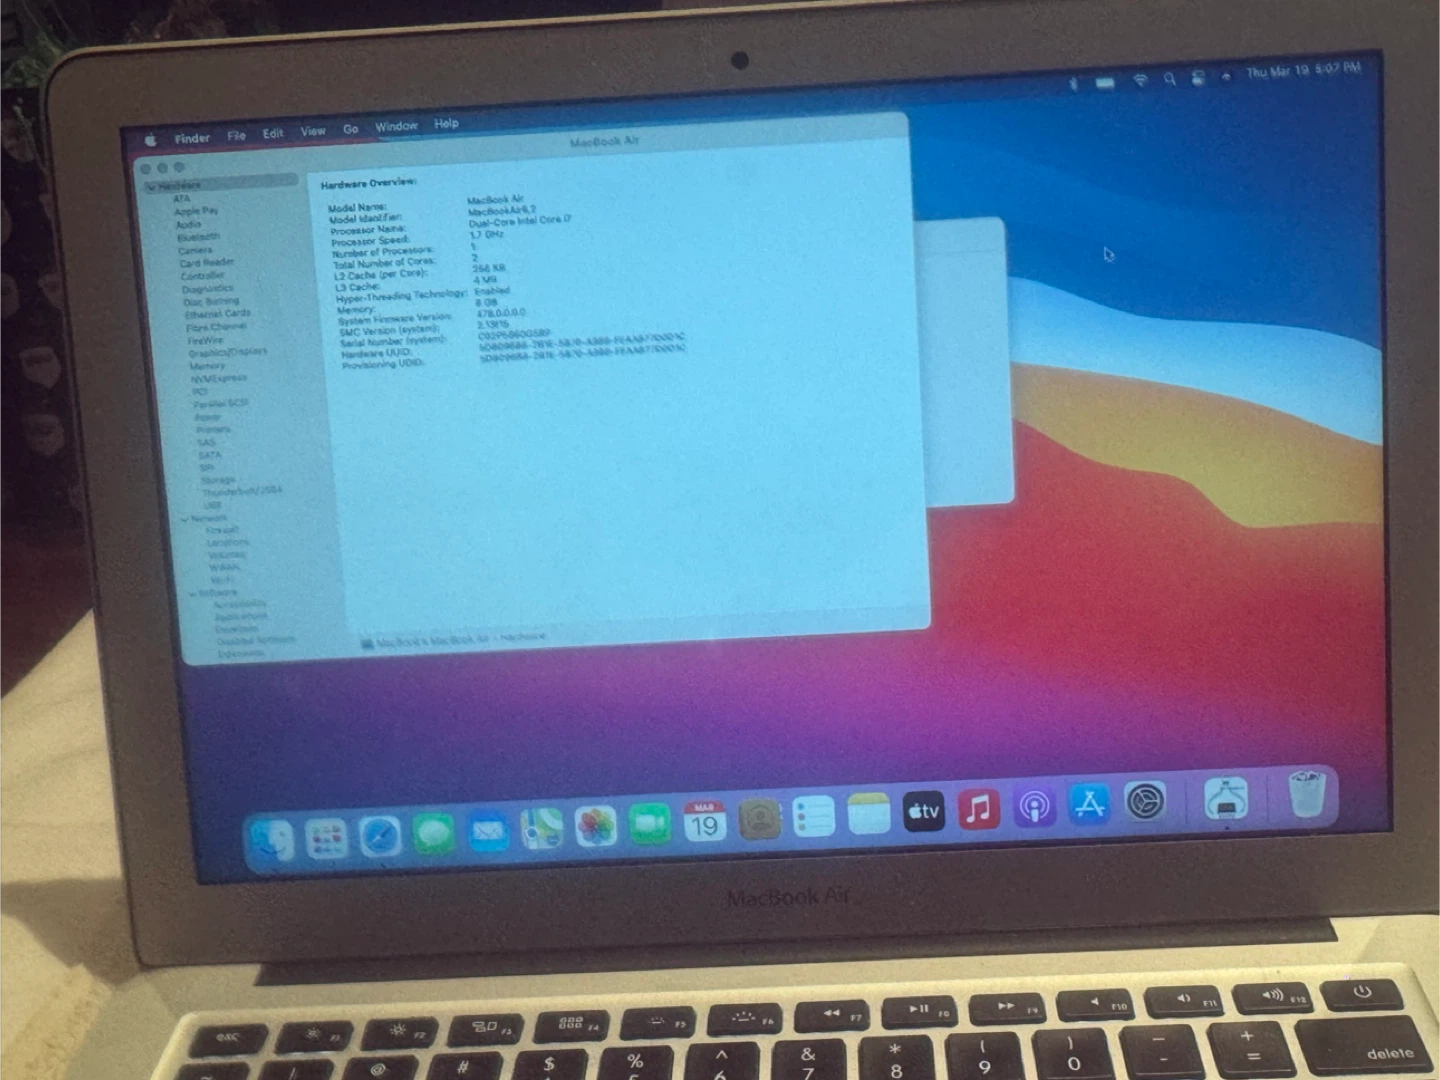Open the File menu
Viewport: 1440px width, 1080px height.
click(x=236, y=135)
